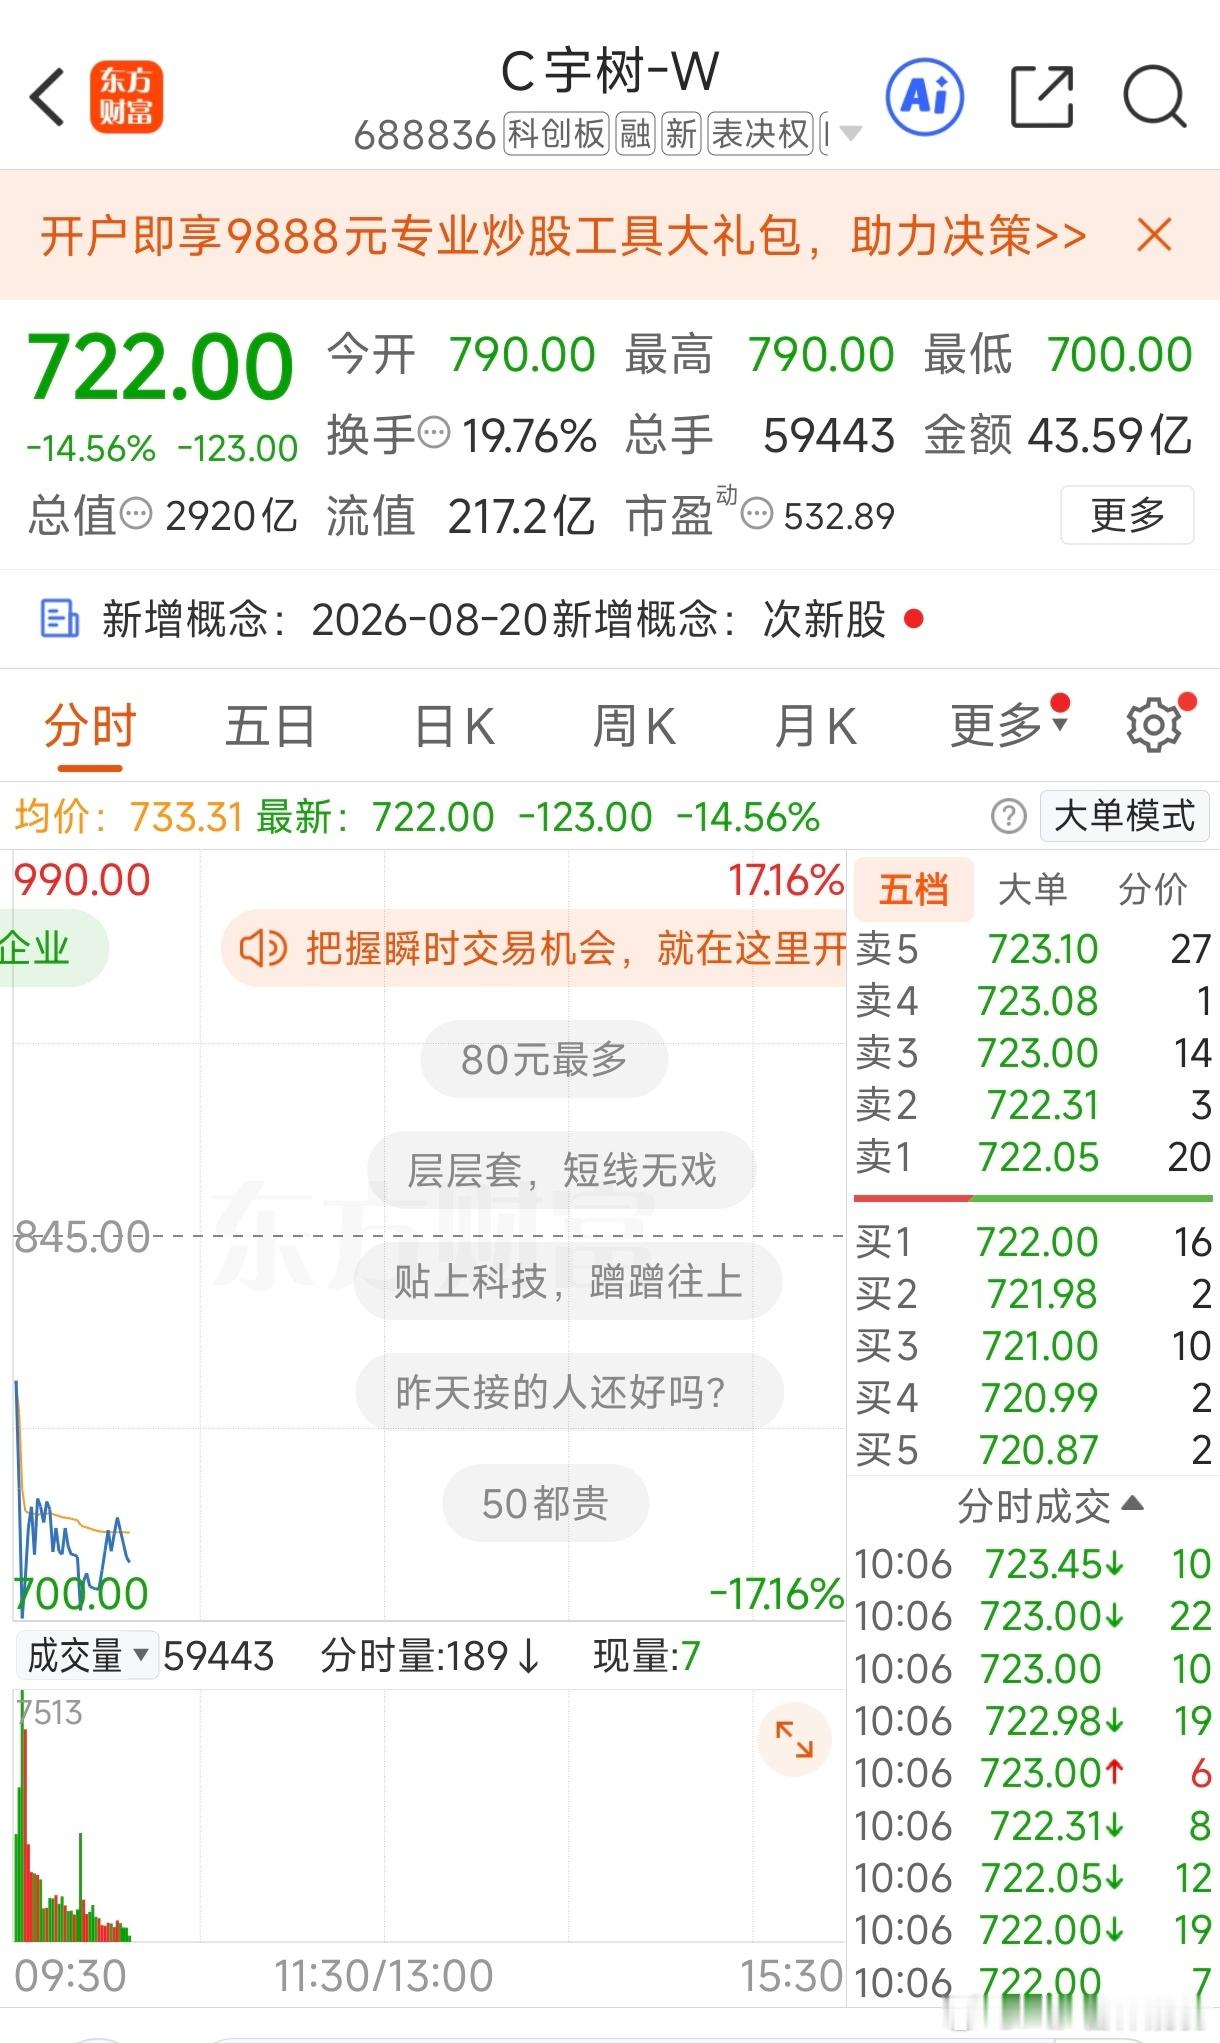Click the 更多 quote details button
Image resolution: width=1220 pixels, height=2043 pixels.
point(1127,515)
